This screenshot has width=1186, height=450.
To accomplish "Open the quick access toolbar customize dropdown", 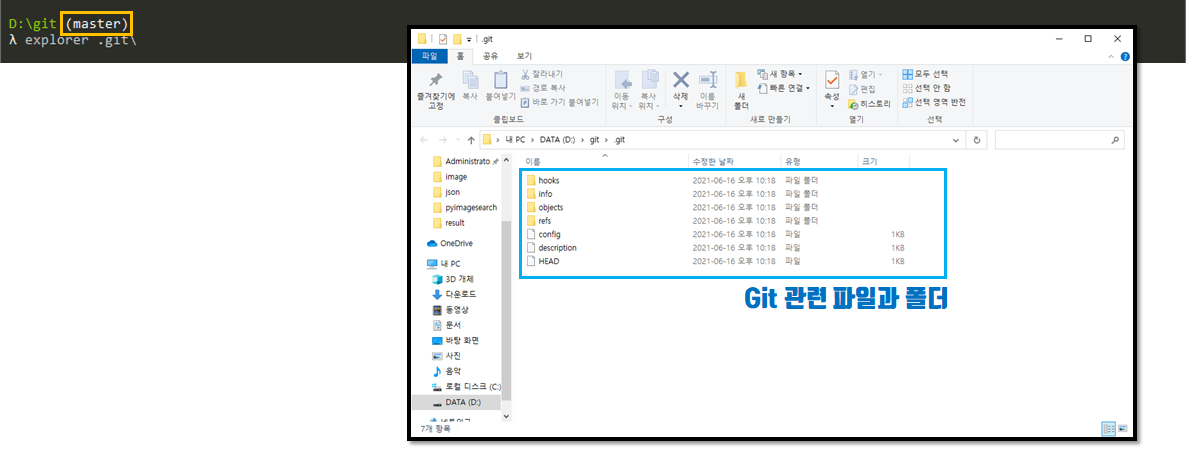I will tap(469, 39).
